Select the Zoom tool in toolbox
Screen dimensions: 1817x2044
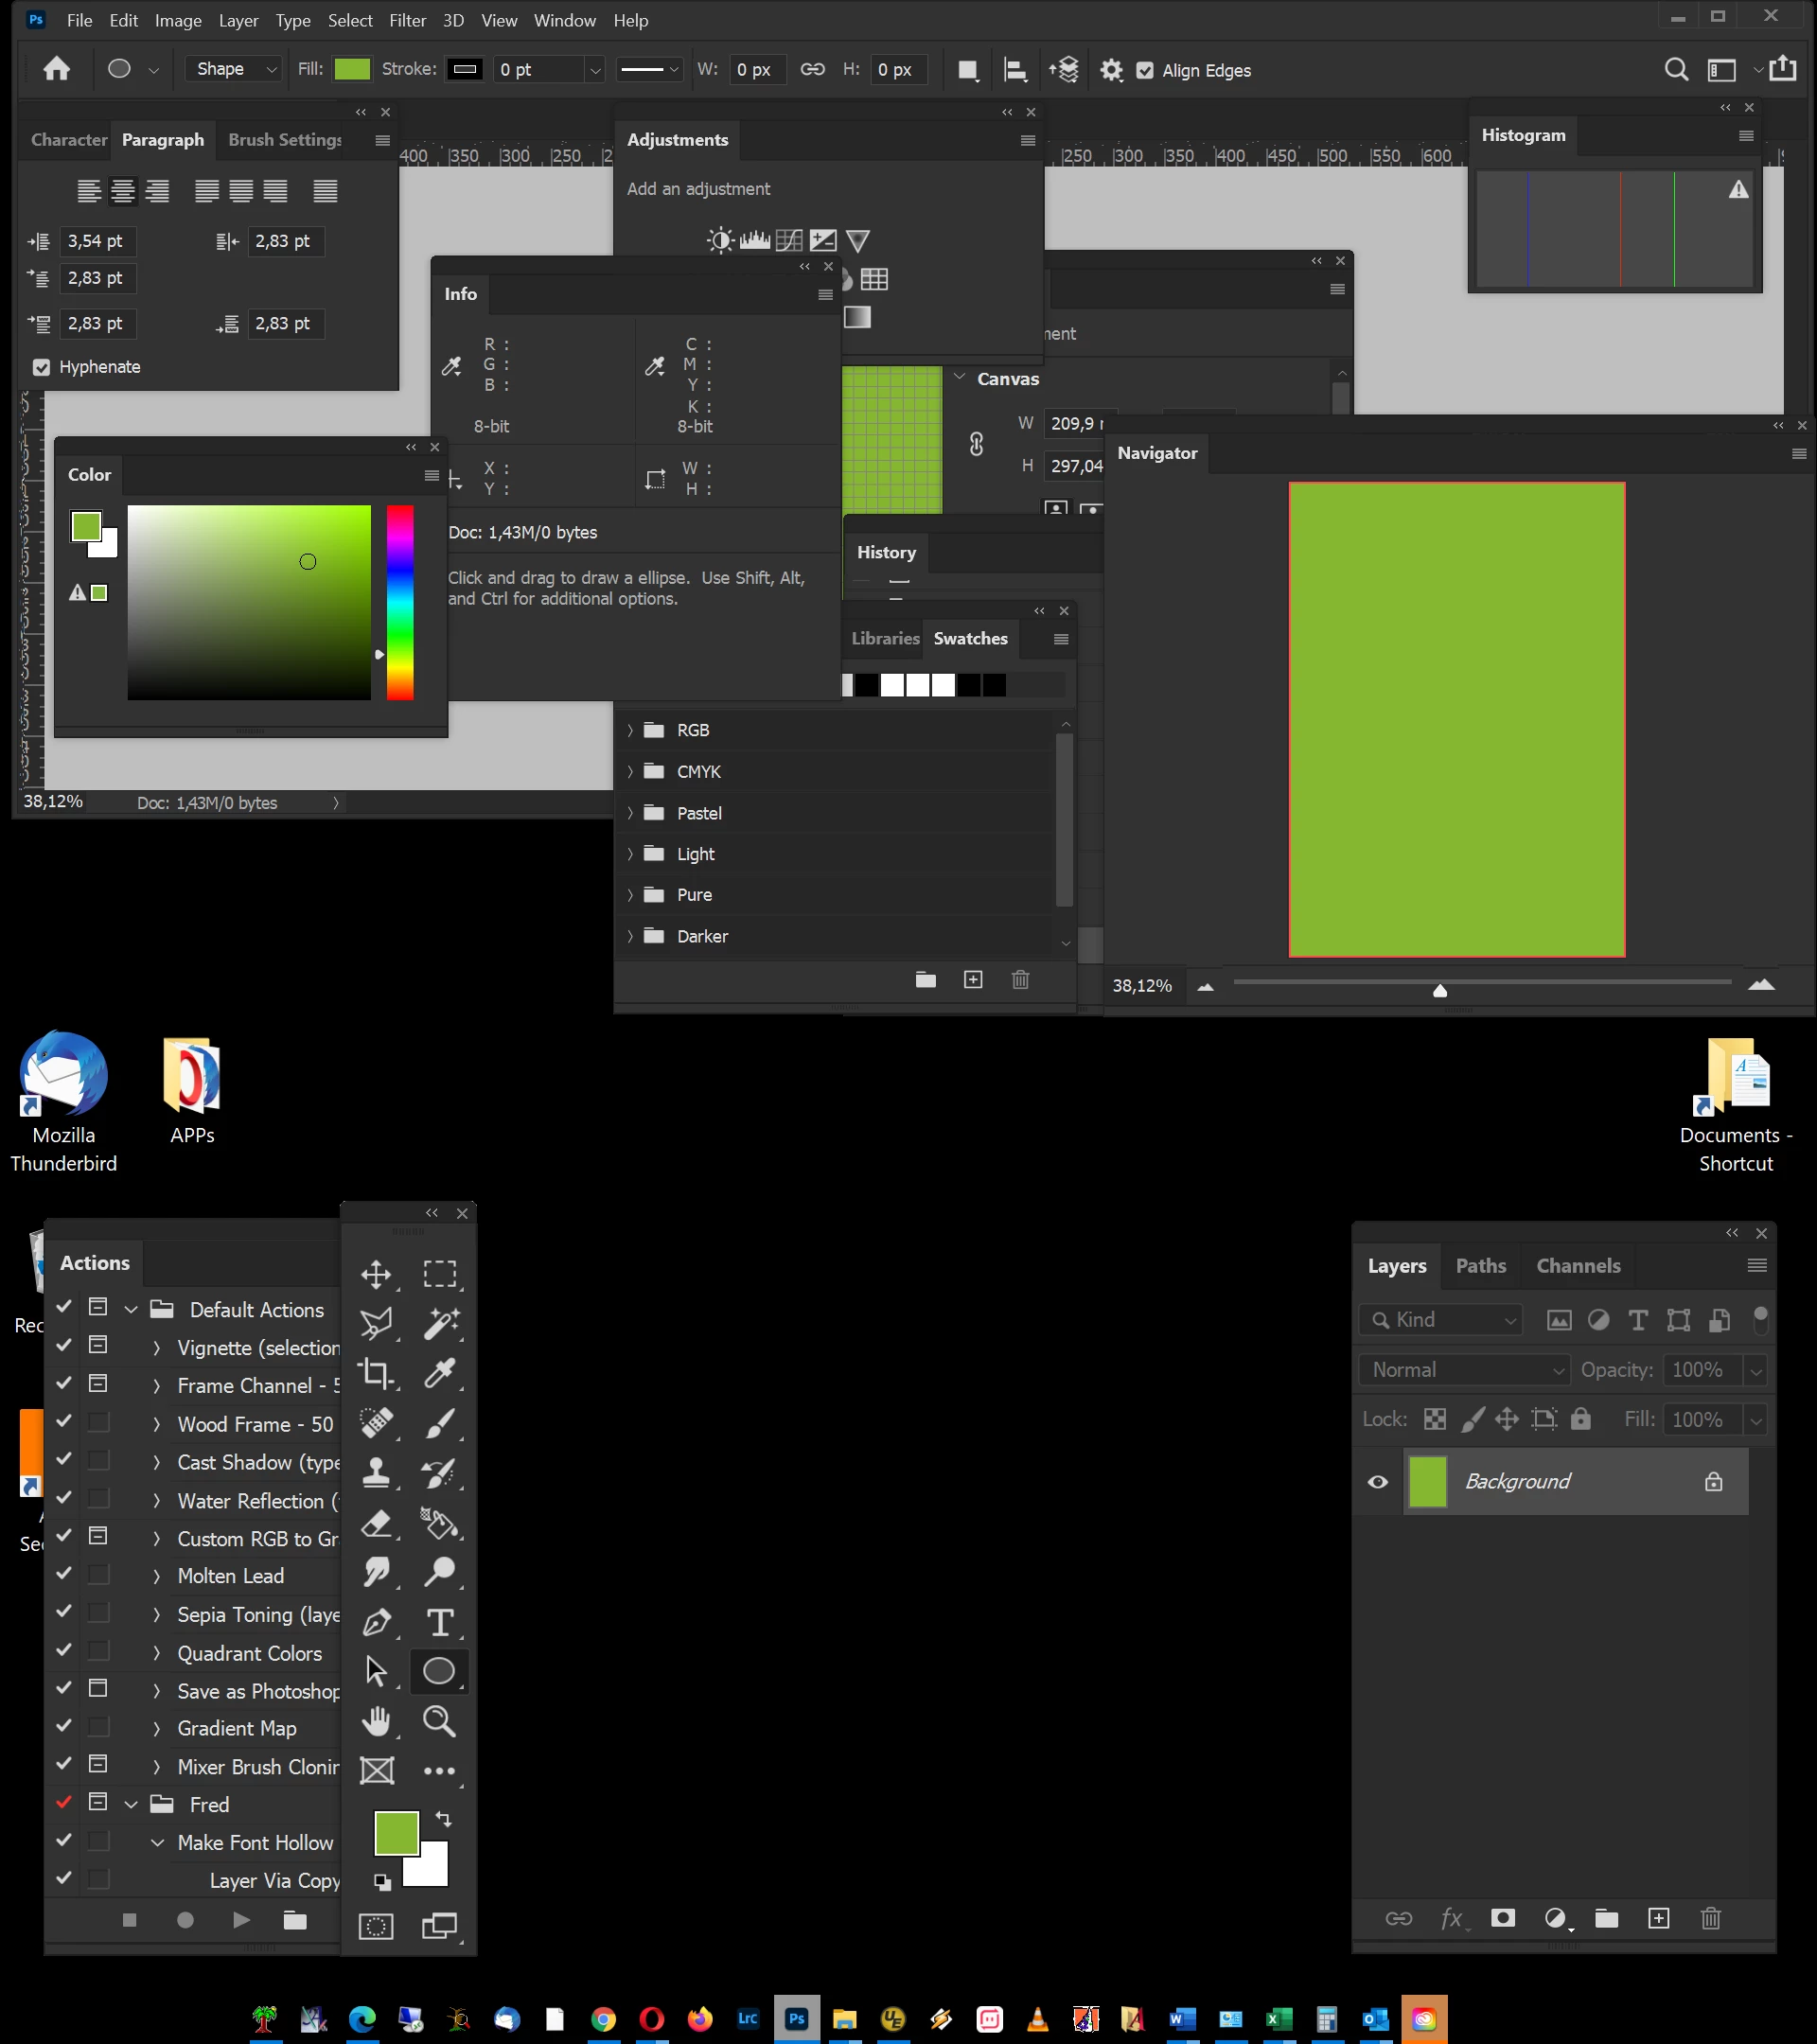tap(439, 1720)
